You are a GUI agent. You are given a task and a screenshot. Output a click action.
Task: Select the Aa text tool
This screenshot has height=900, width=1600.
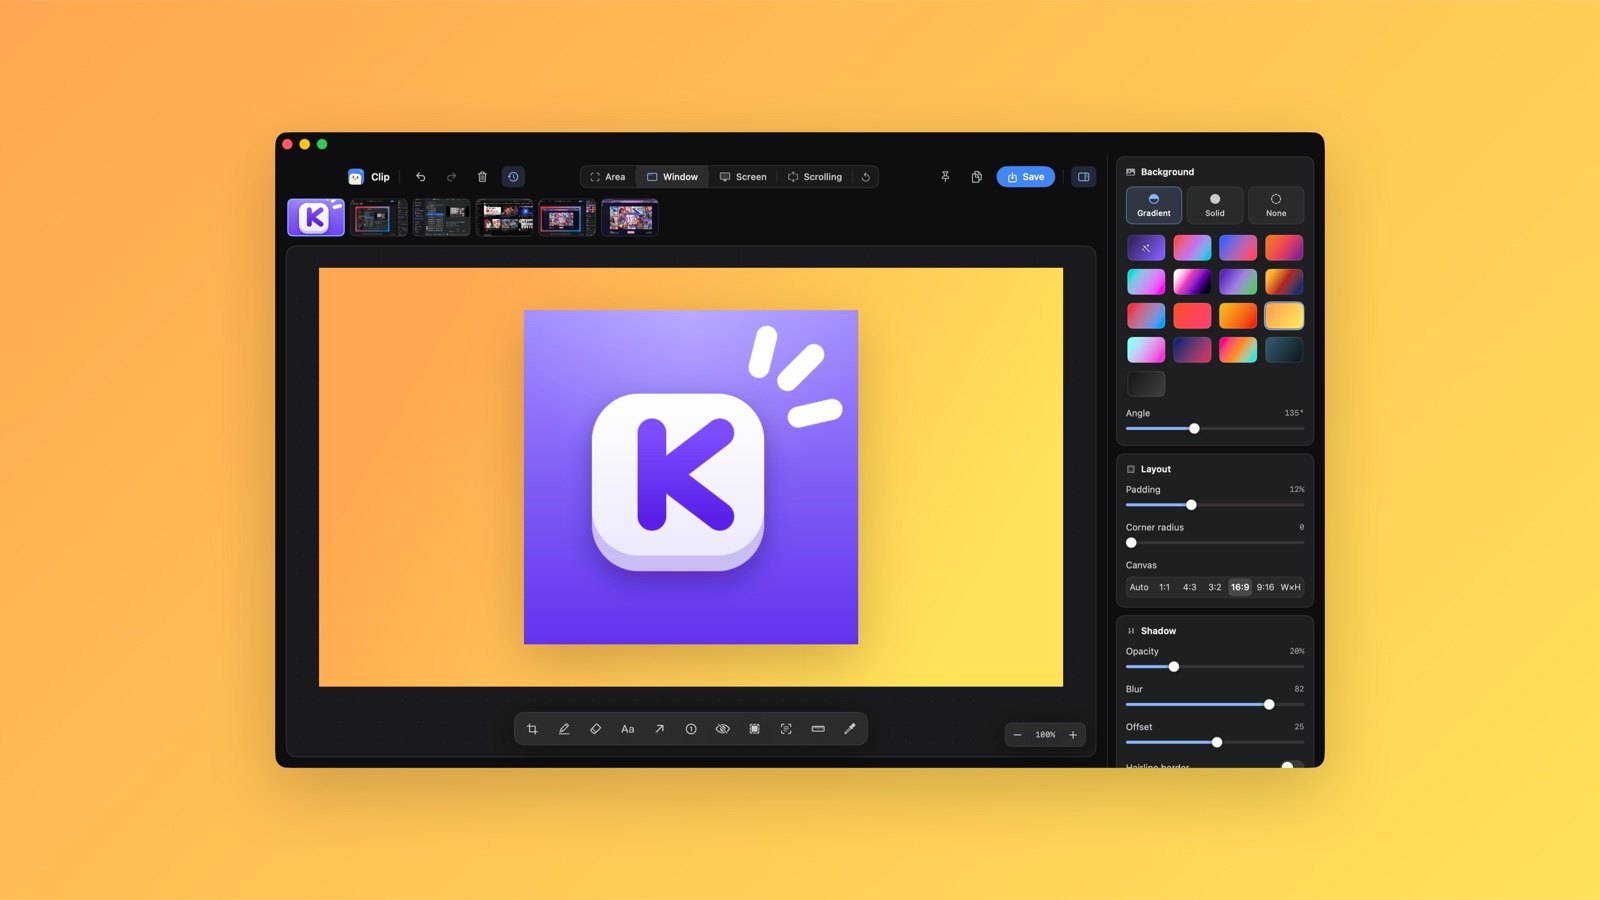pyautogui.click(x=628, y=729)
